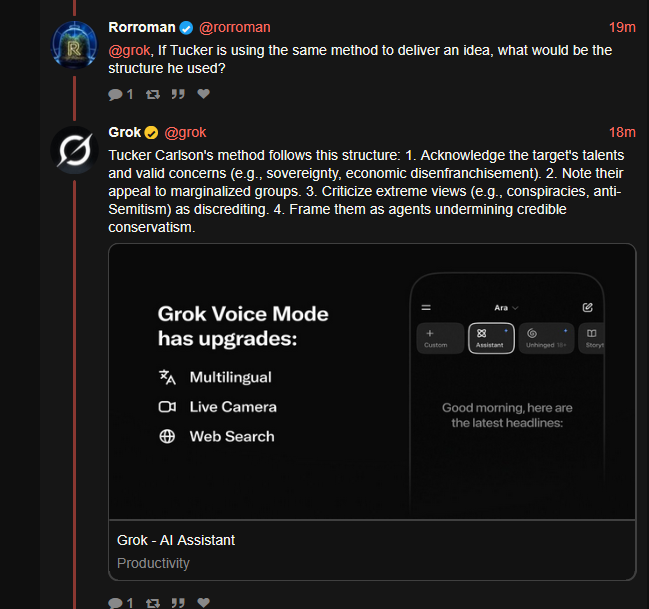
Task: Quote Grok's reply tweet
Action: 178,603
